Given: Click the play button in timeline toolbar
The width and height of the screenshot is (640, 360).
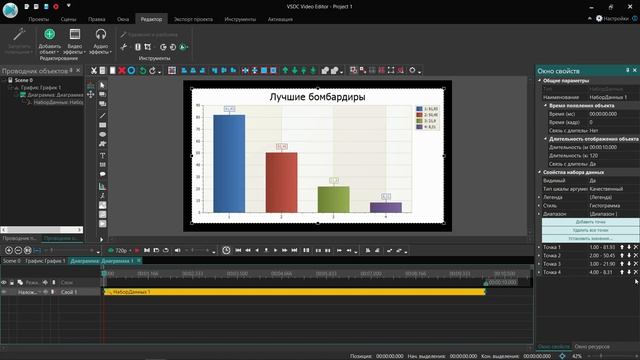Looking at the screenshot, I should click(276, 250).
